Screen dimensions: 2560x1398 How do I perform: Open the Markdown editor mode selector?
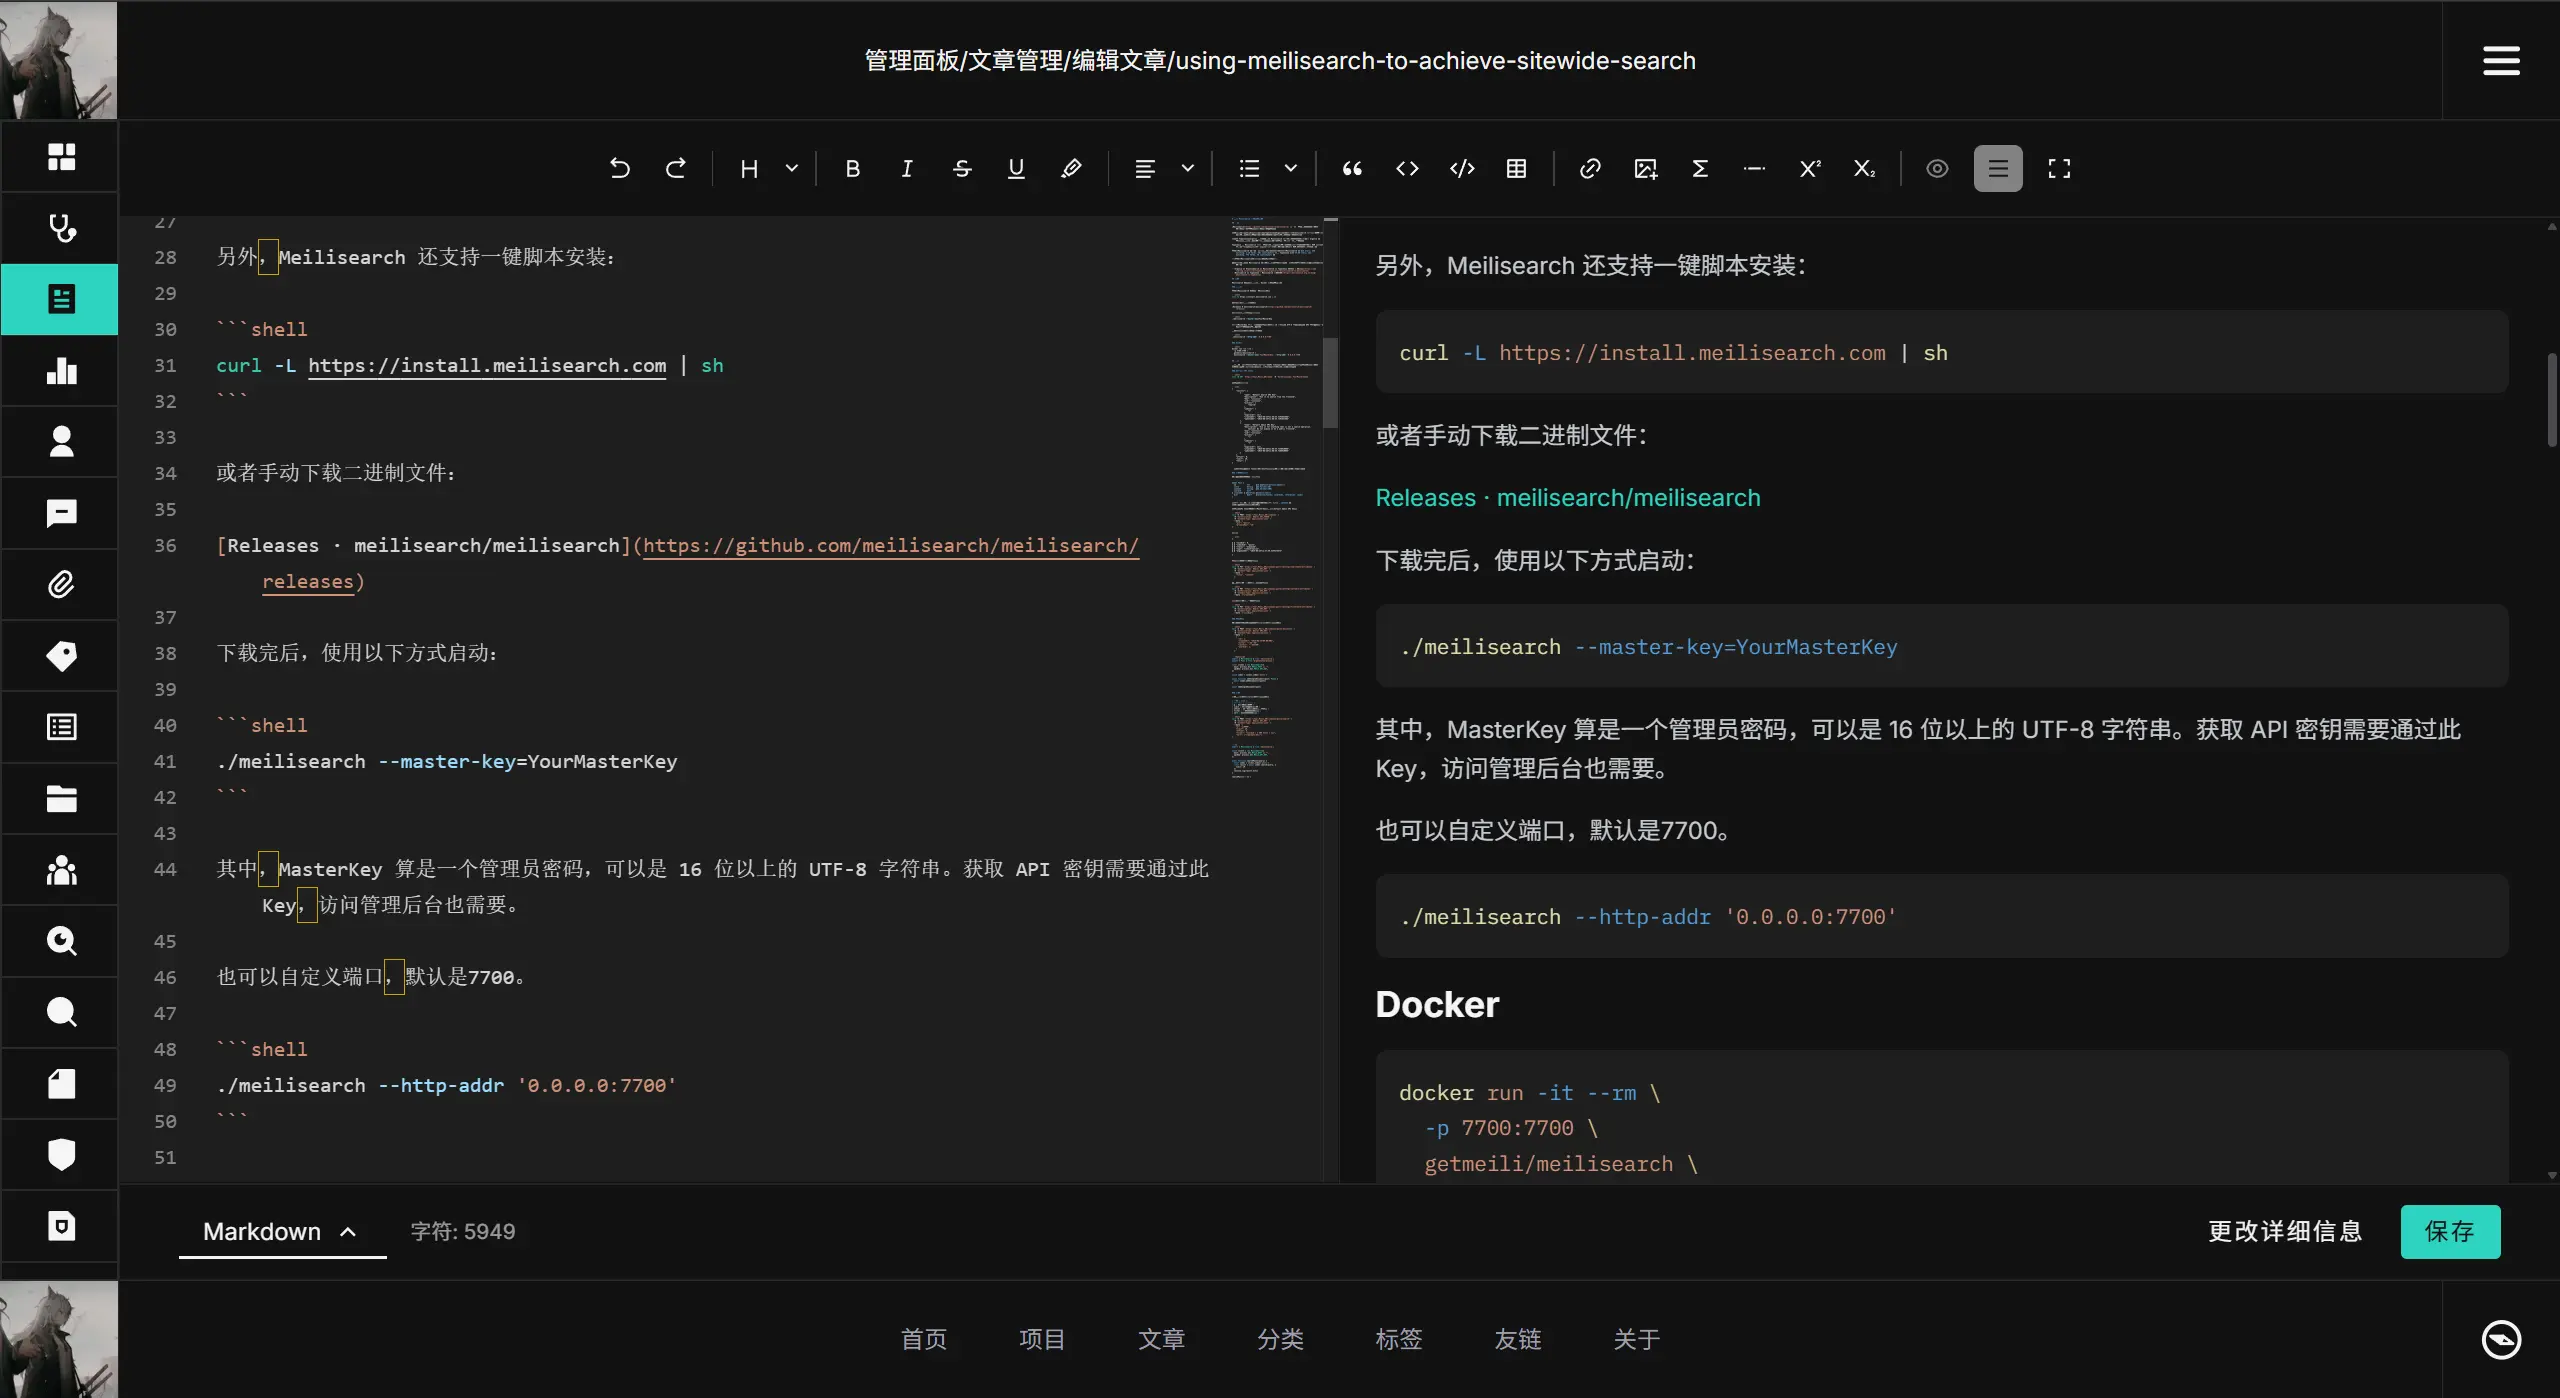tap(281, 1231)
